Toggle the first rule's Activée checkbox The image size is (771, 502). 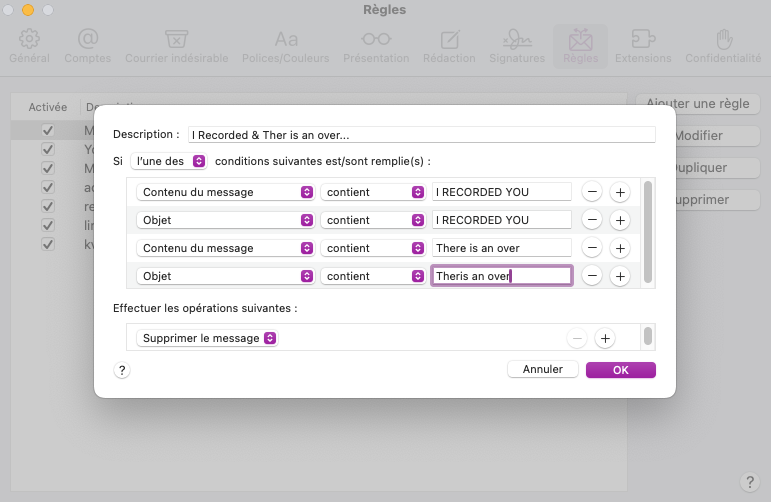(x=47, y=131)
